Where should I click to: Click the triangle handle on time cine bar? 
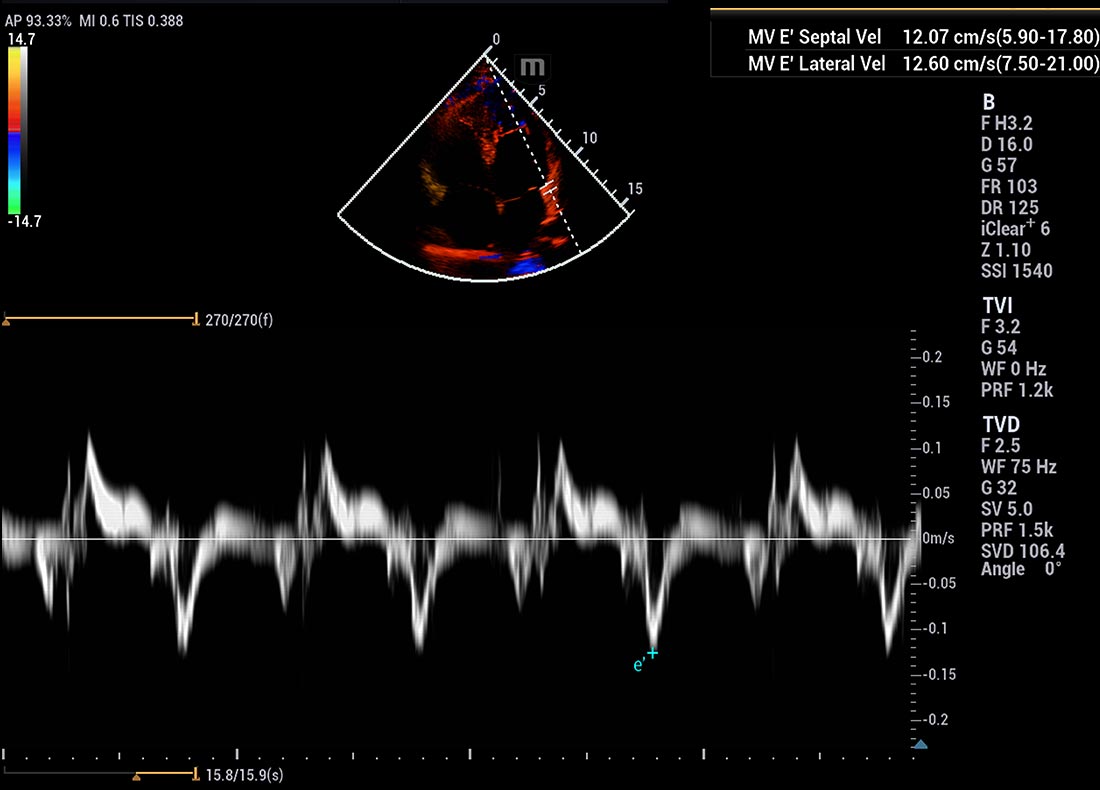(x=137, y=775)
